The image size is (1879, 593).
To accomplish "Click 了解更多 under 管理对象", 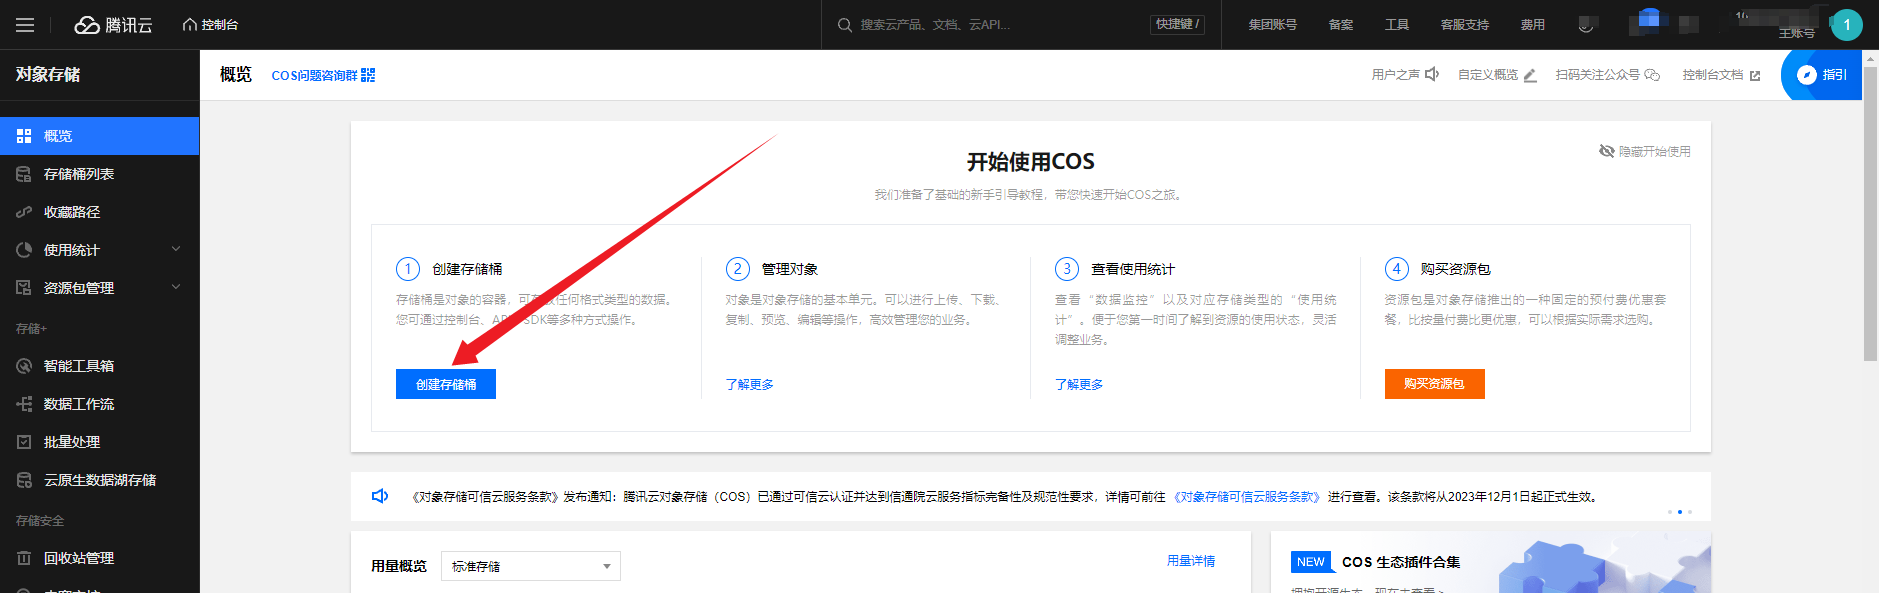I will tap(749, 384).
